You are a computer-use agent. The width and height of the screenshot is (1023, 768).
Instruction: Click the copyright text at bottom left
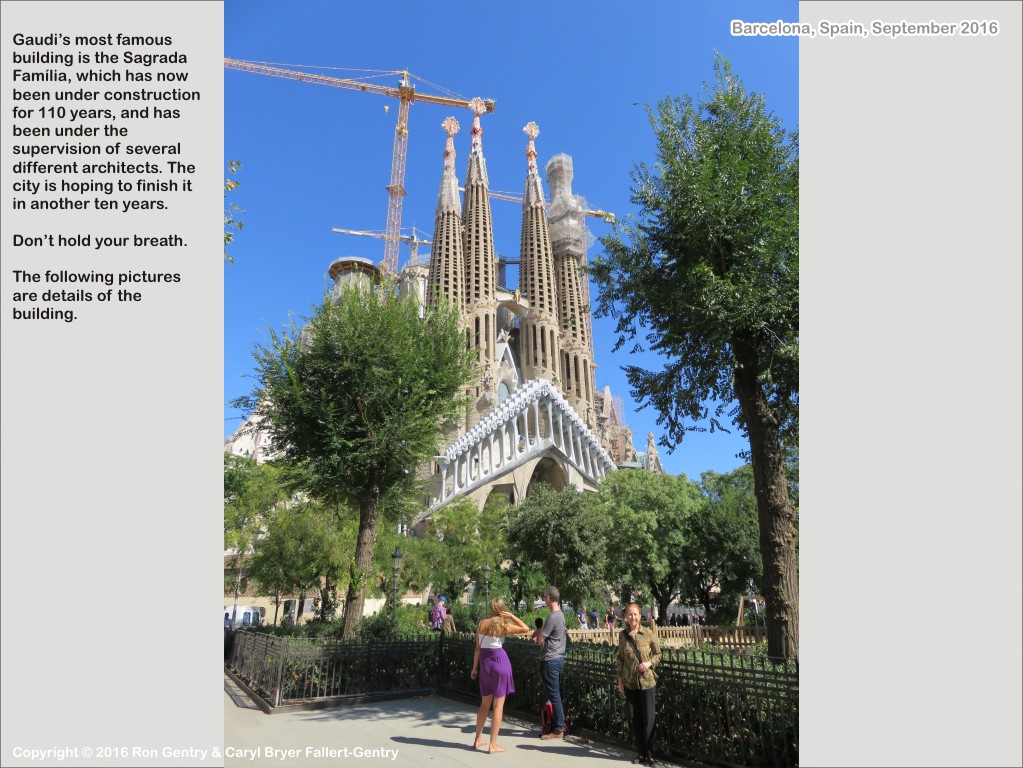205,752
